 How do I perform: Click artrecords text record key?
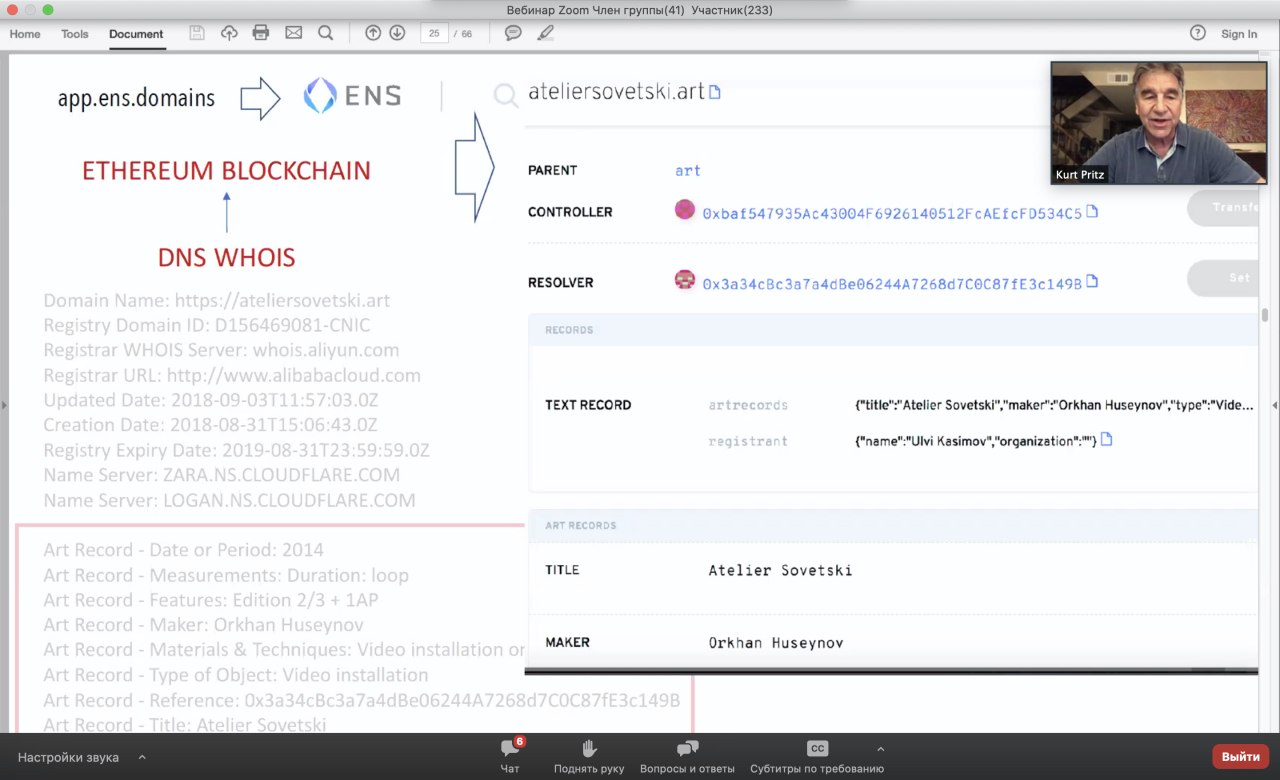[x=748, y=405]
